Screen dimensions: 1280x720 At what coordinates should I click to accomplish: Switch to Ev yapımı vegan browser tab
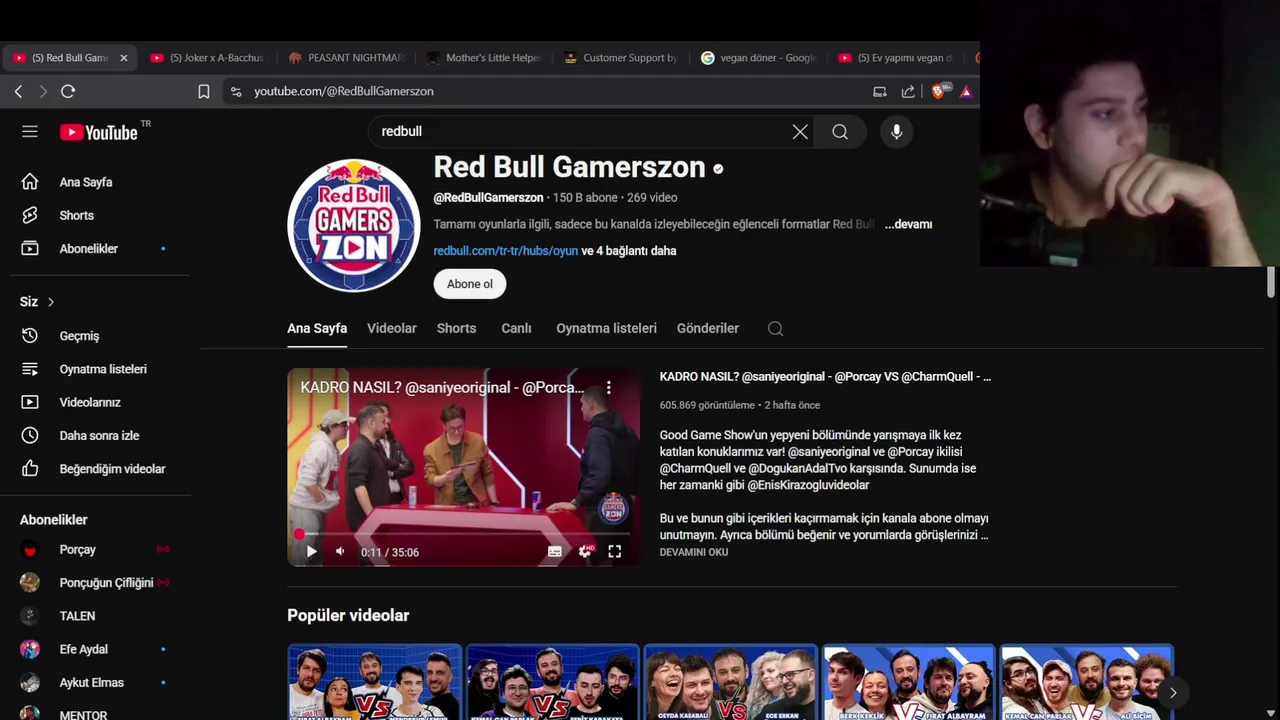(x=897, y=58)
